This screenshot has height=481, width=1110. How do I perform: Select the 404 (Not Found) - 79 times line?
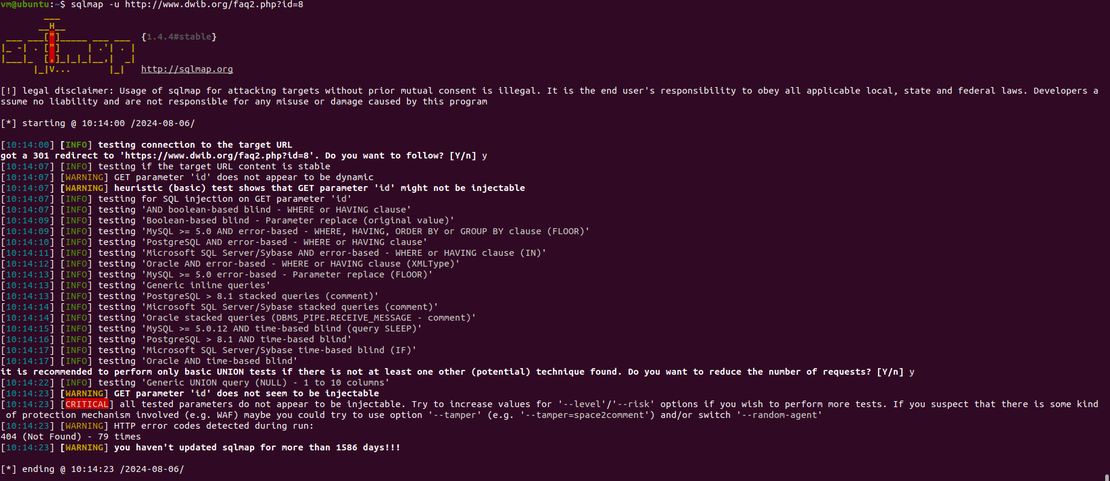pos(71,437)
